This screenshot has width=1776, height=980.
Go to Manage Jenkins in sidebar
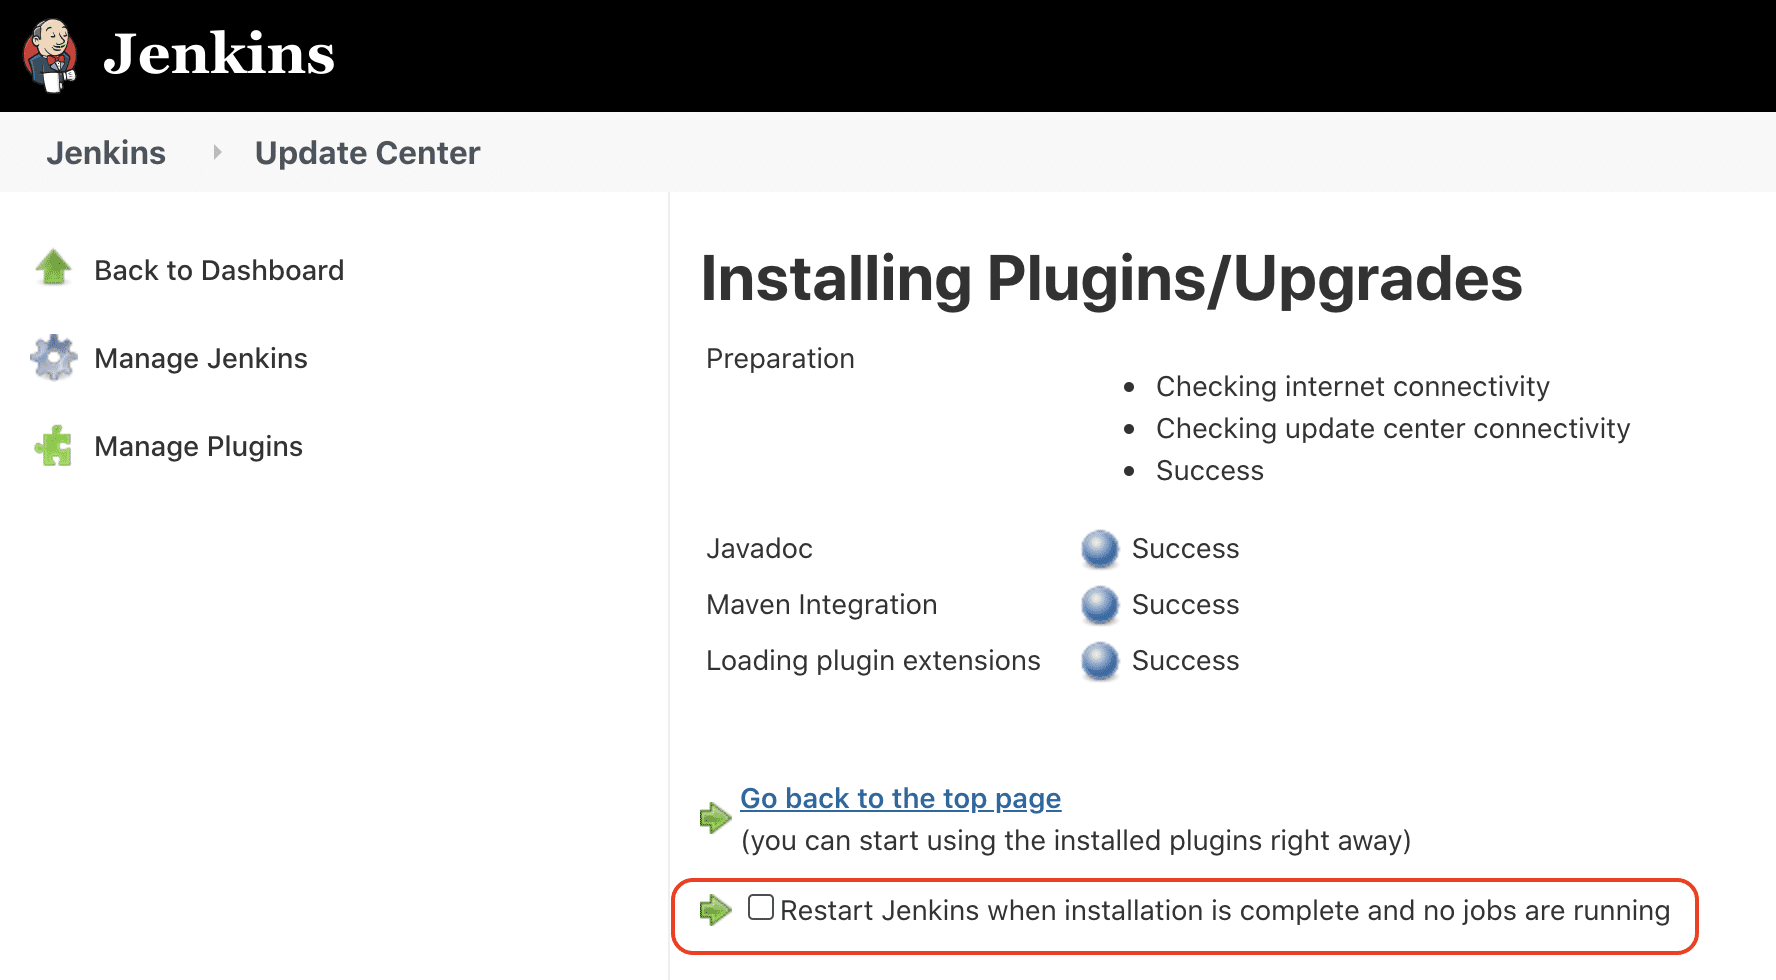coord(201,358)
